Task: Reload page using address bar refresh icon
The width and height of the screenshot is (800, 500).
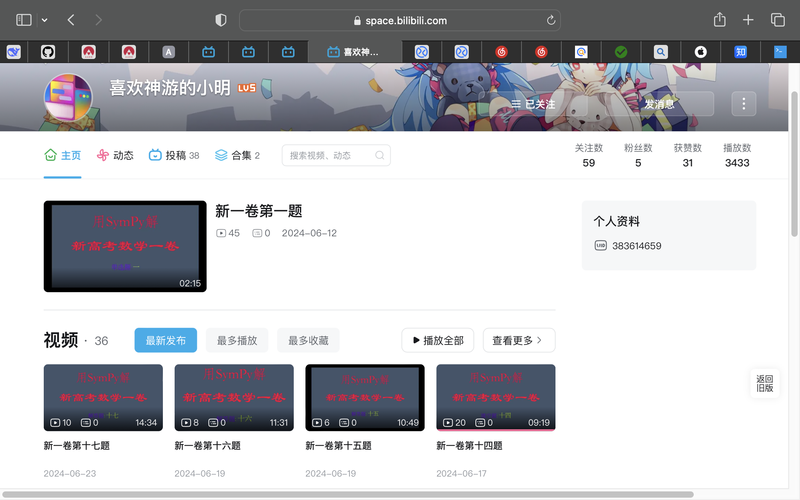Action: 551,20
